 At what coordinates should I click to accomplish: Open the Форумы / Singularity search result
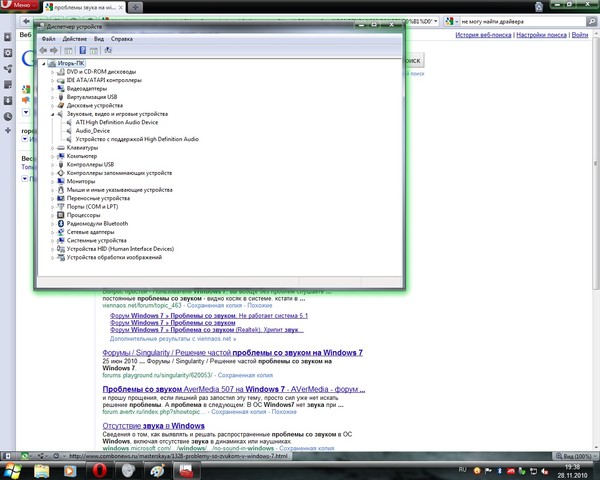(233, 353)
